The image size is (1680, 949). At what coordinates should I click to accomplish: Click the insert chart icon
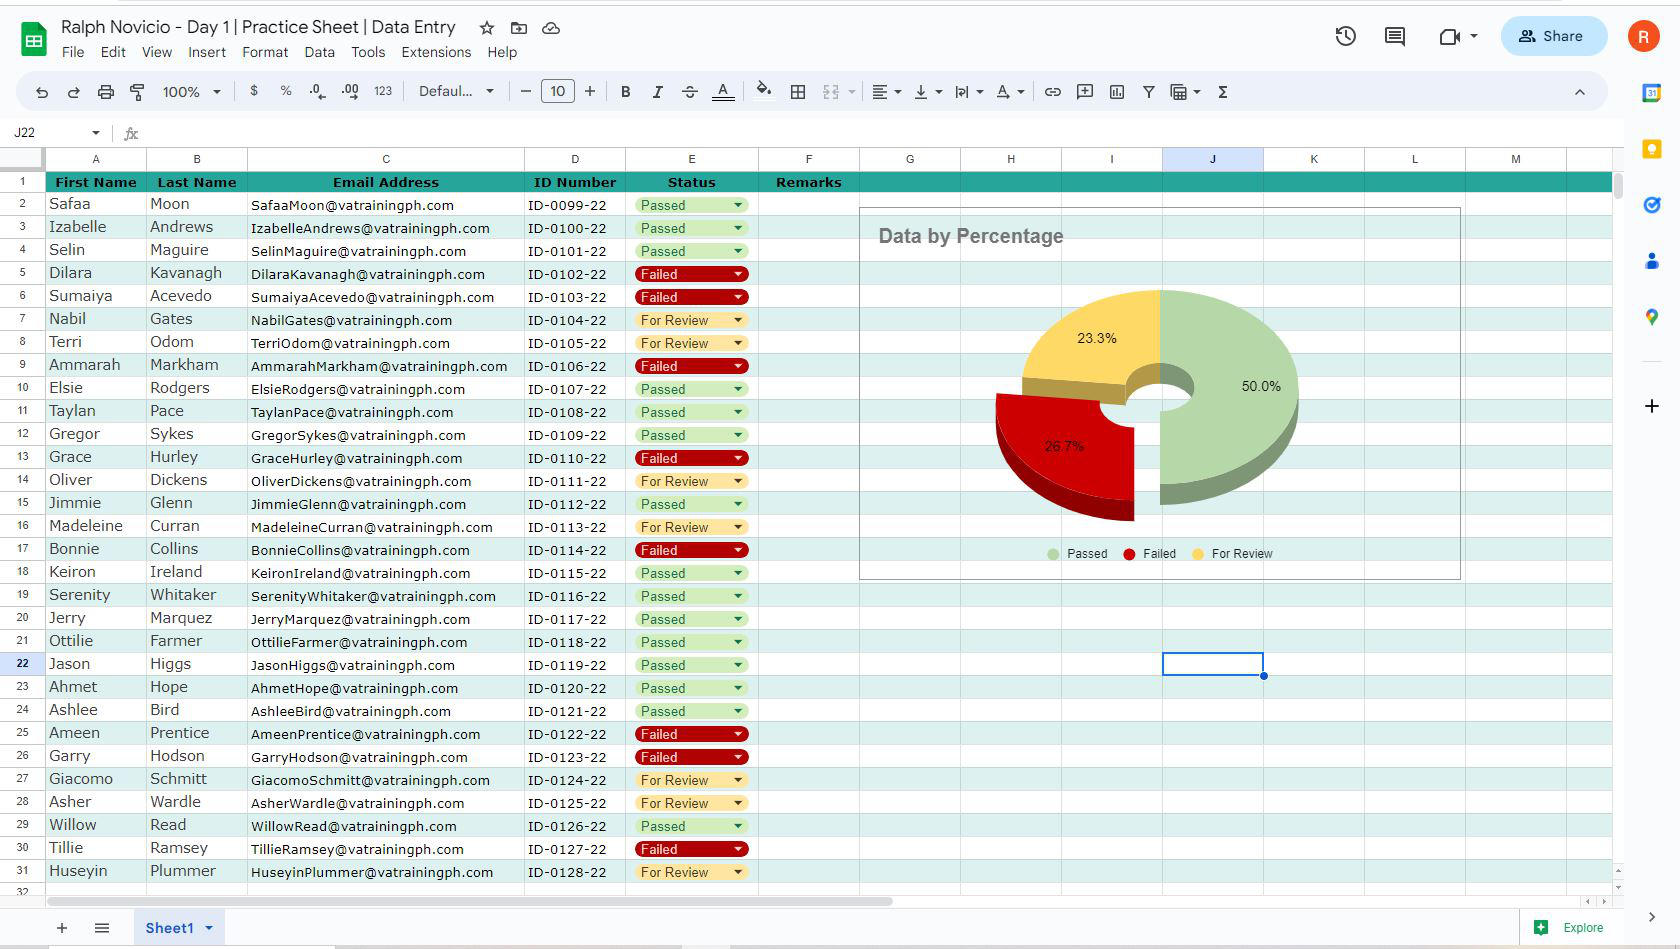1117,92
